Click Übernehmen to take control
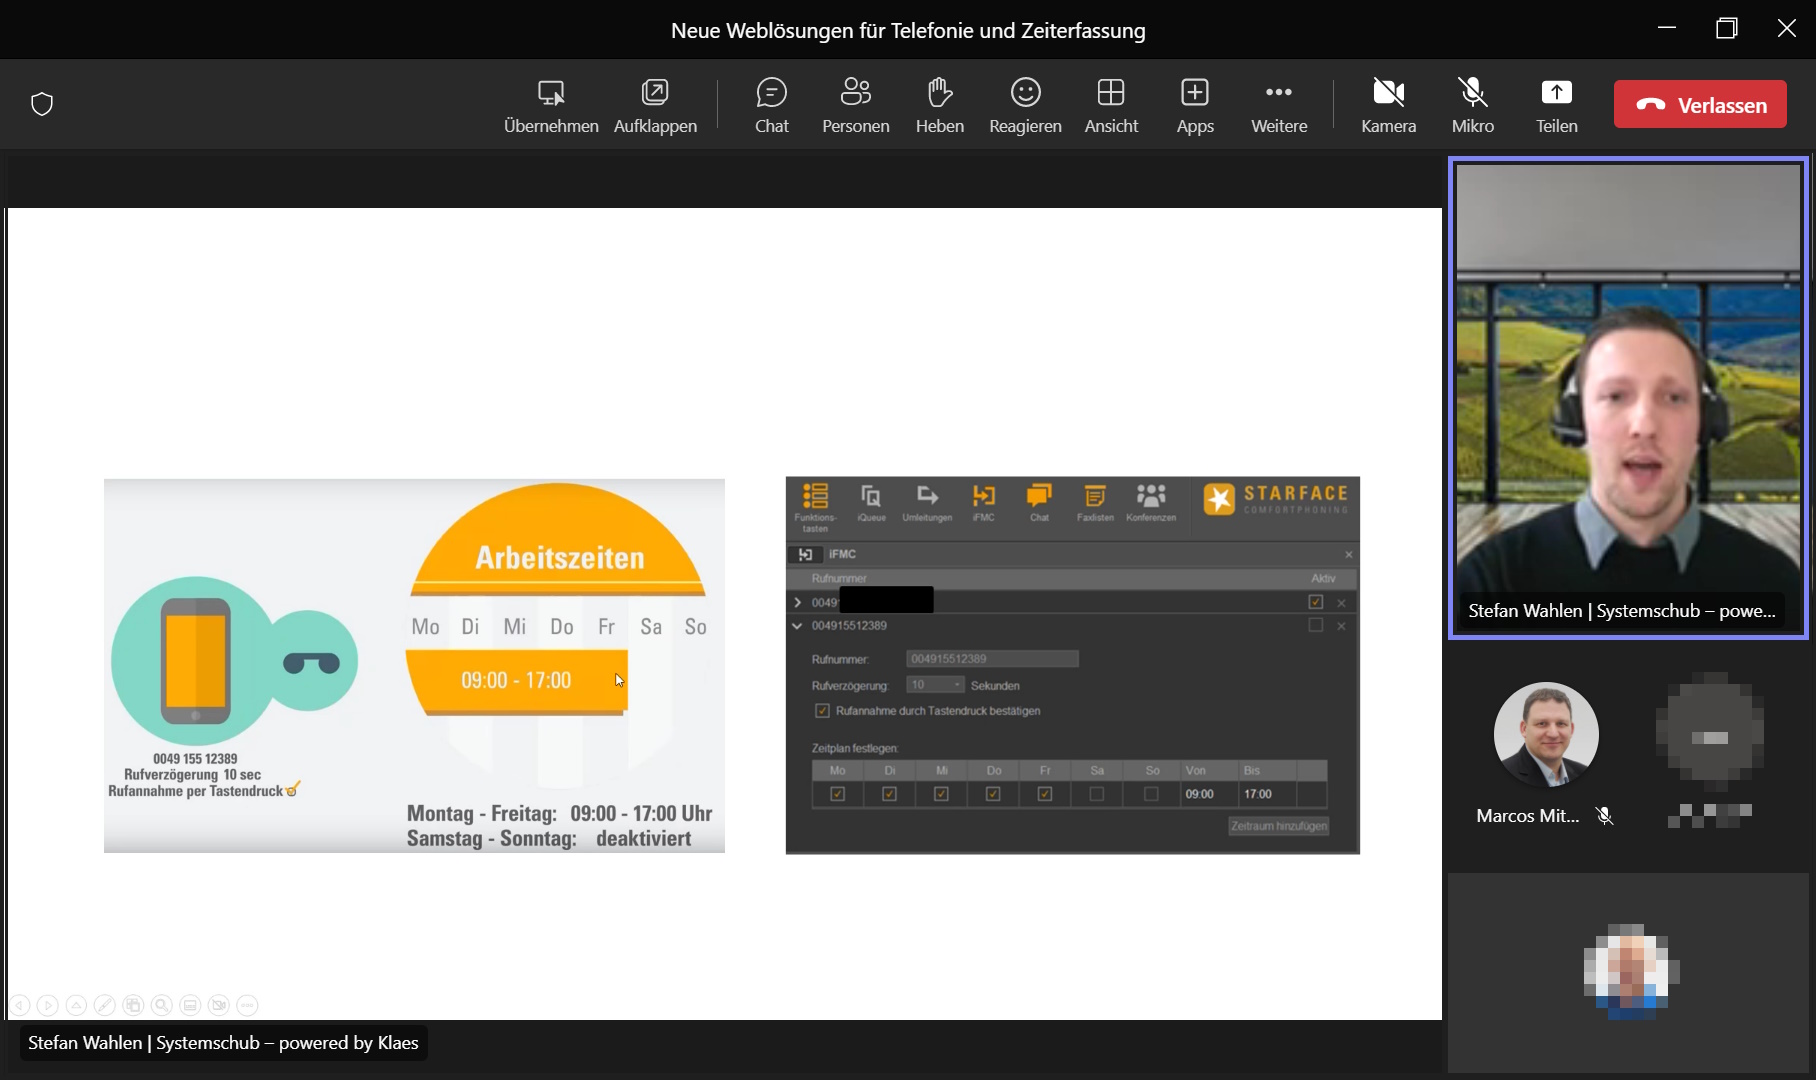This screenshot has width=1816, height=1080. pyautogui.click(x=551, y=105)
